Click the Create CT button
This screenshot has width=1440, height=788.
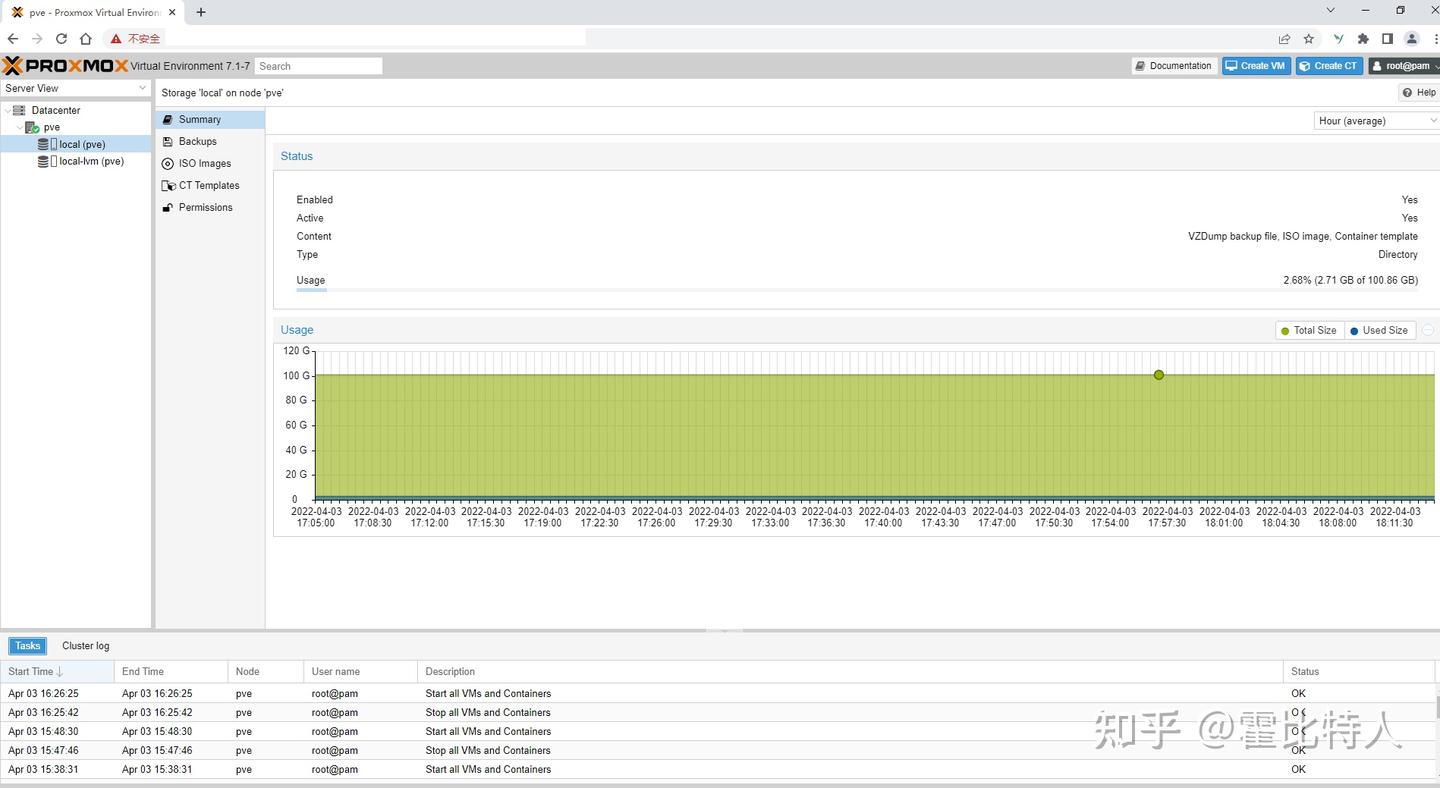click(1329, 66)
